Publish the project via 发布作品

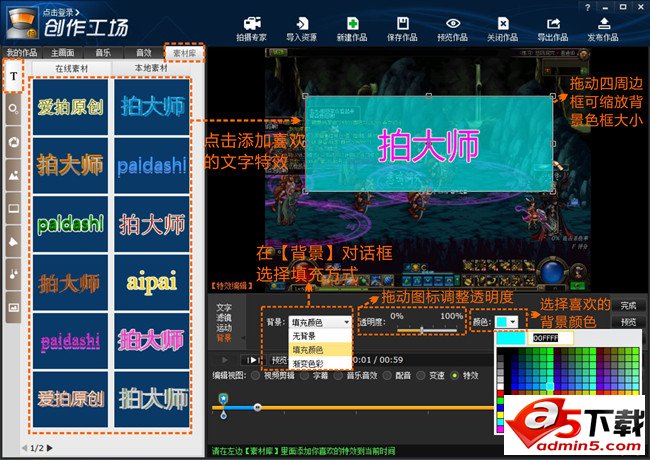click(x=603, y=29)
